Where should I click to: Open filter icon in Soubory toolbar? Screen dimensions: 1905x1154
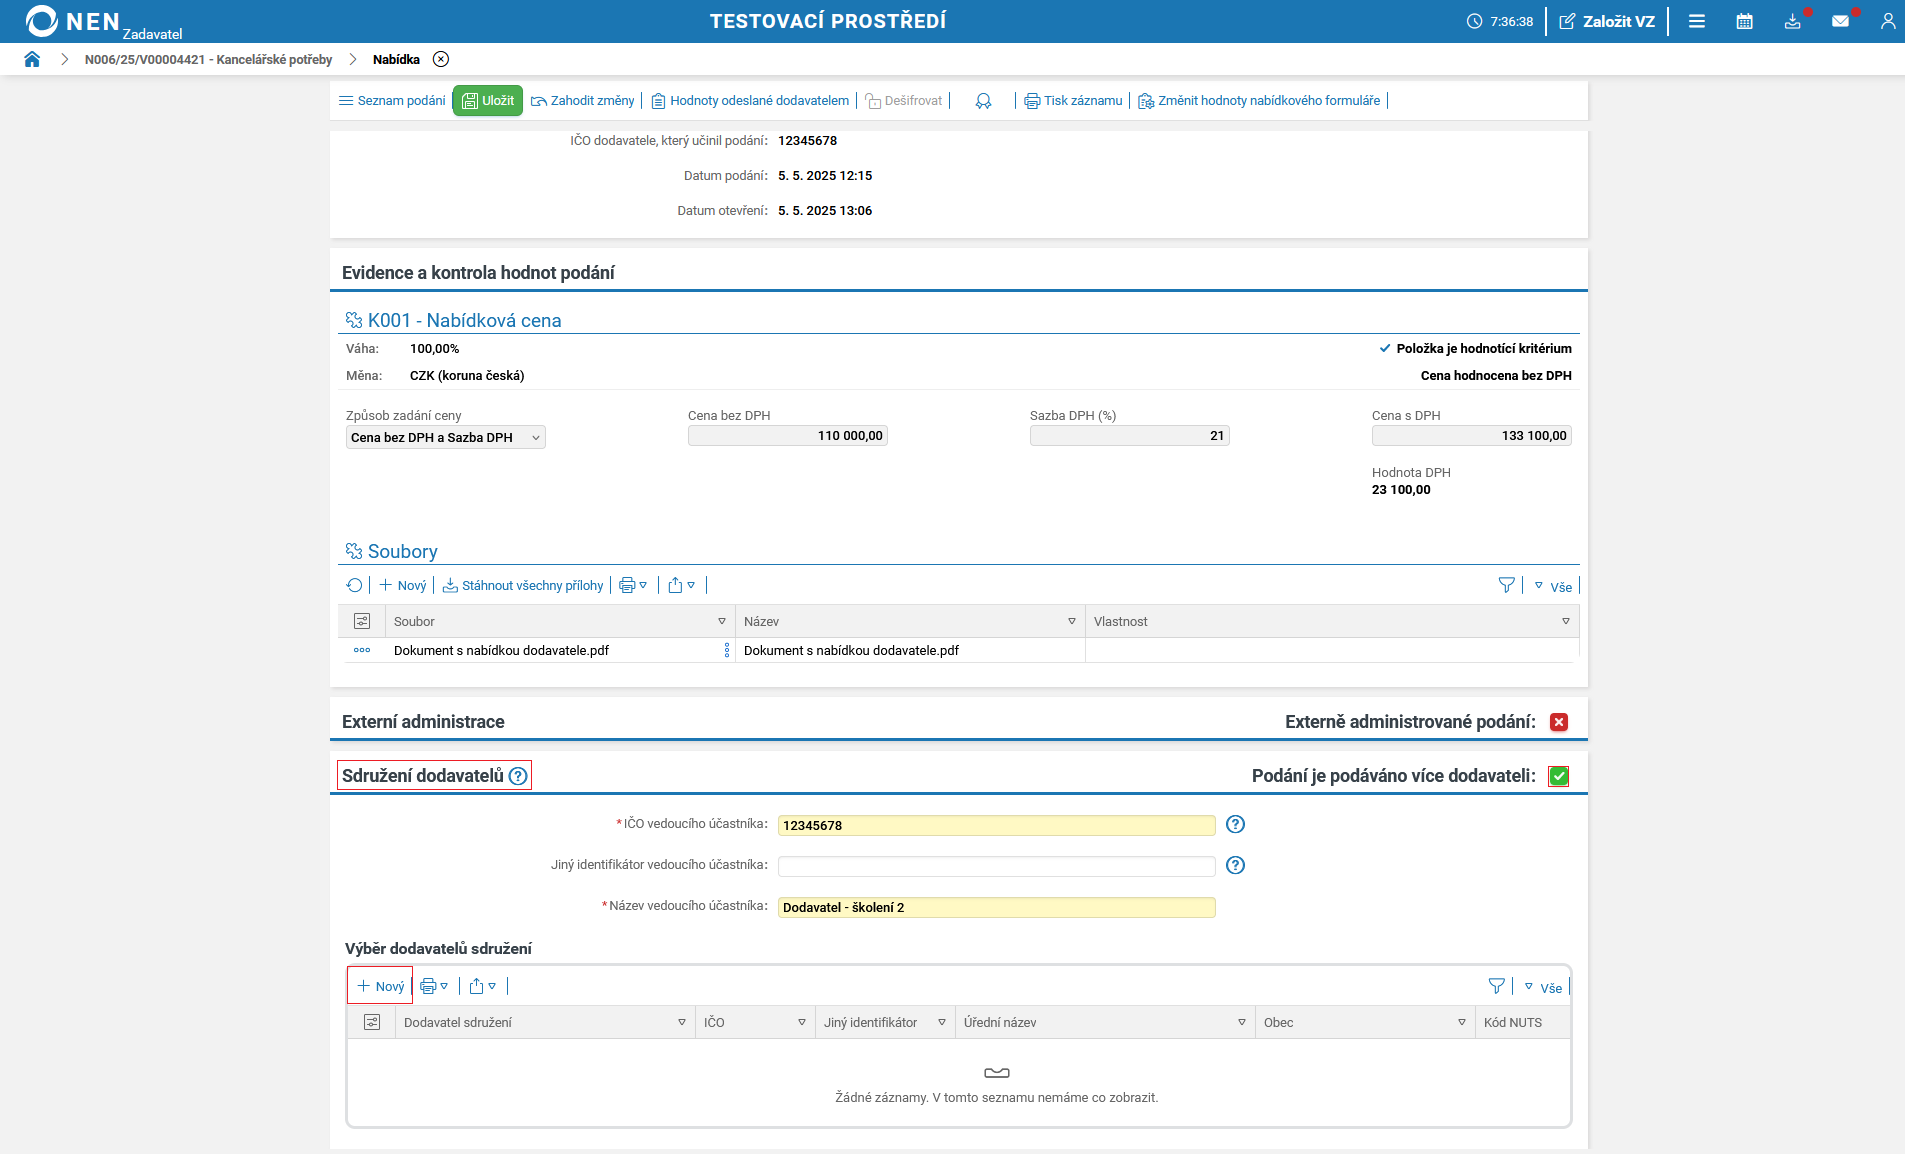pyautogui.click(x=1506, y=586)
